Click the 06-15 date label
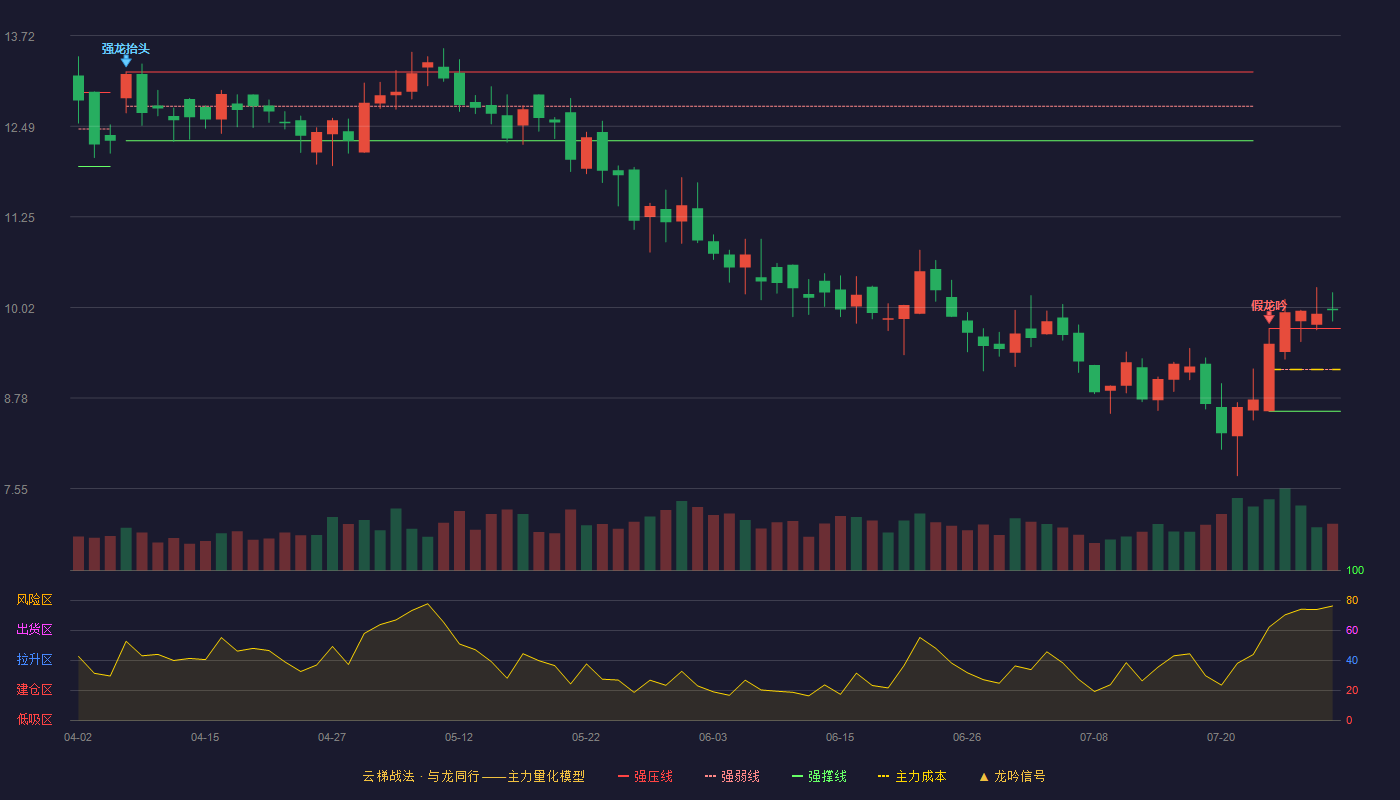Viewport: 1400px width, 800px height. tap(840, 737)
